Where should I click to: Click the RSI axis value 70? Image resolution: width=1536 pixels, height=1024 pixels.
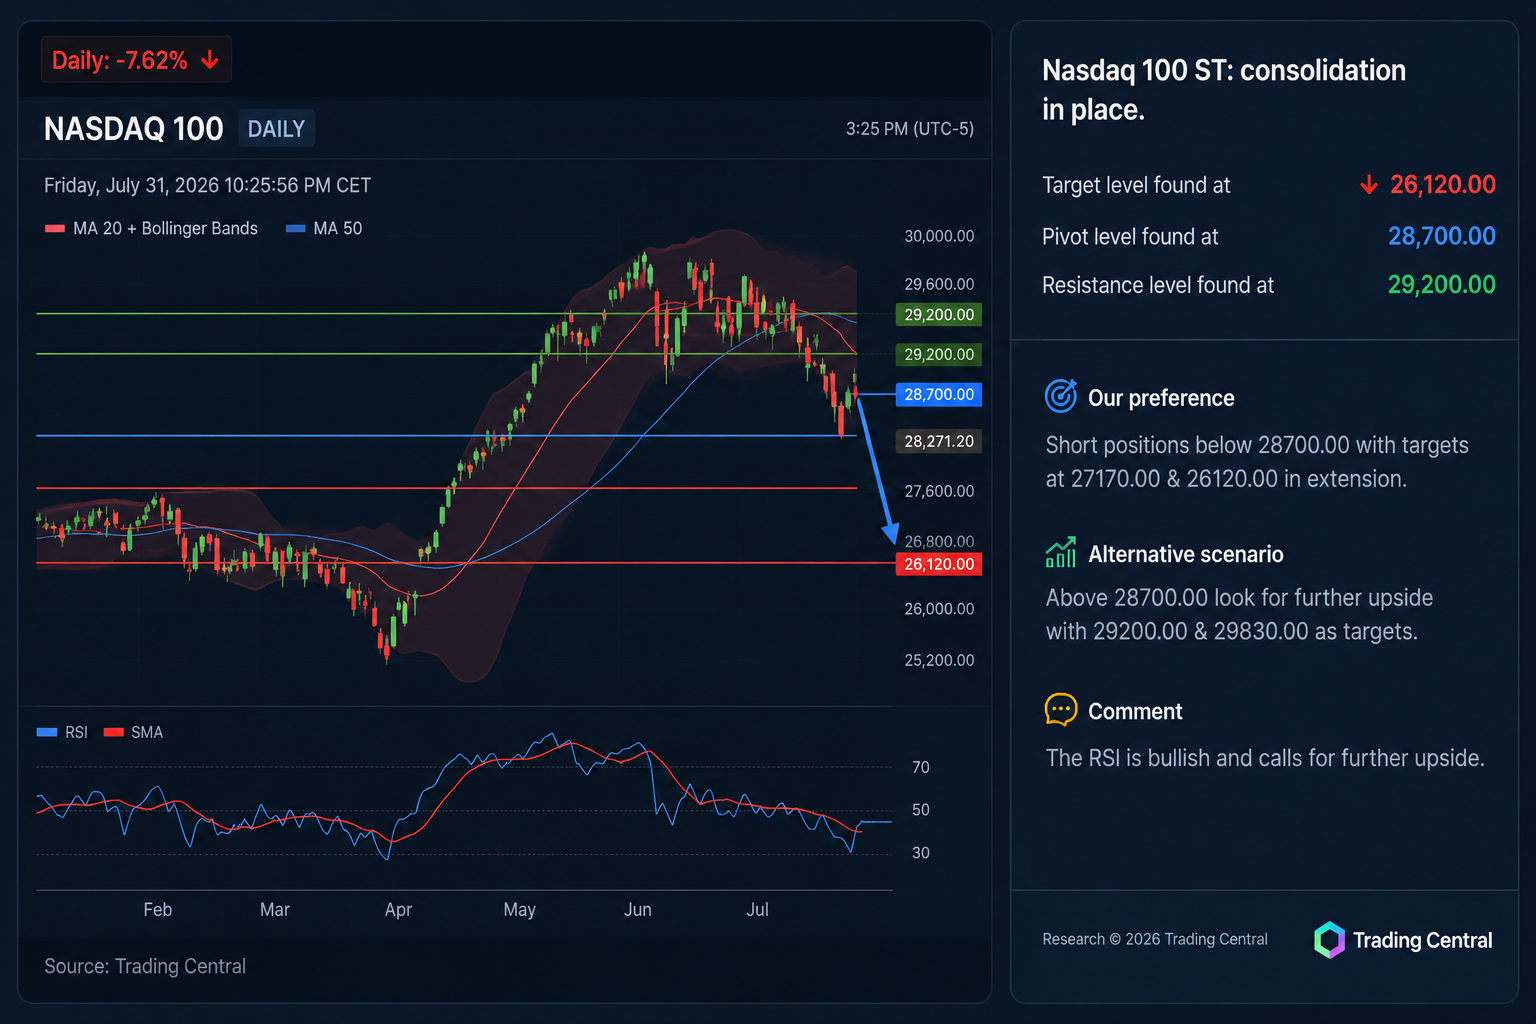(x=921, y=767)
